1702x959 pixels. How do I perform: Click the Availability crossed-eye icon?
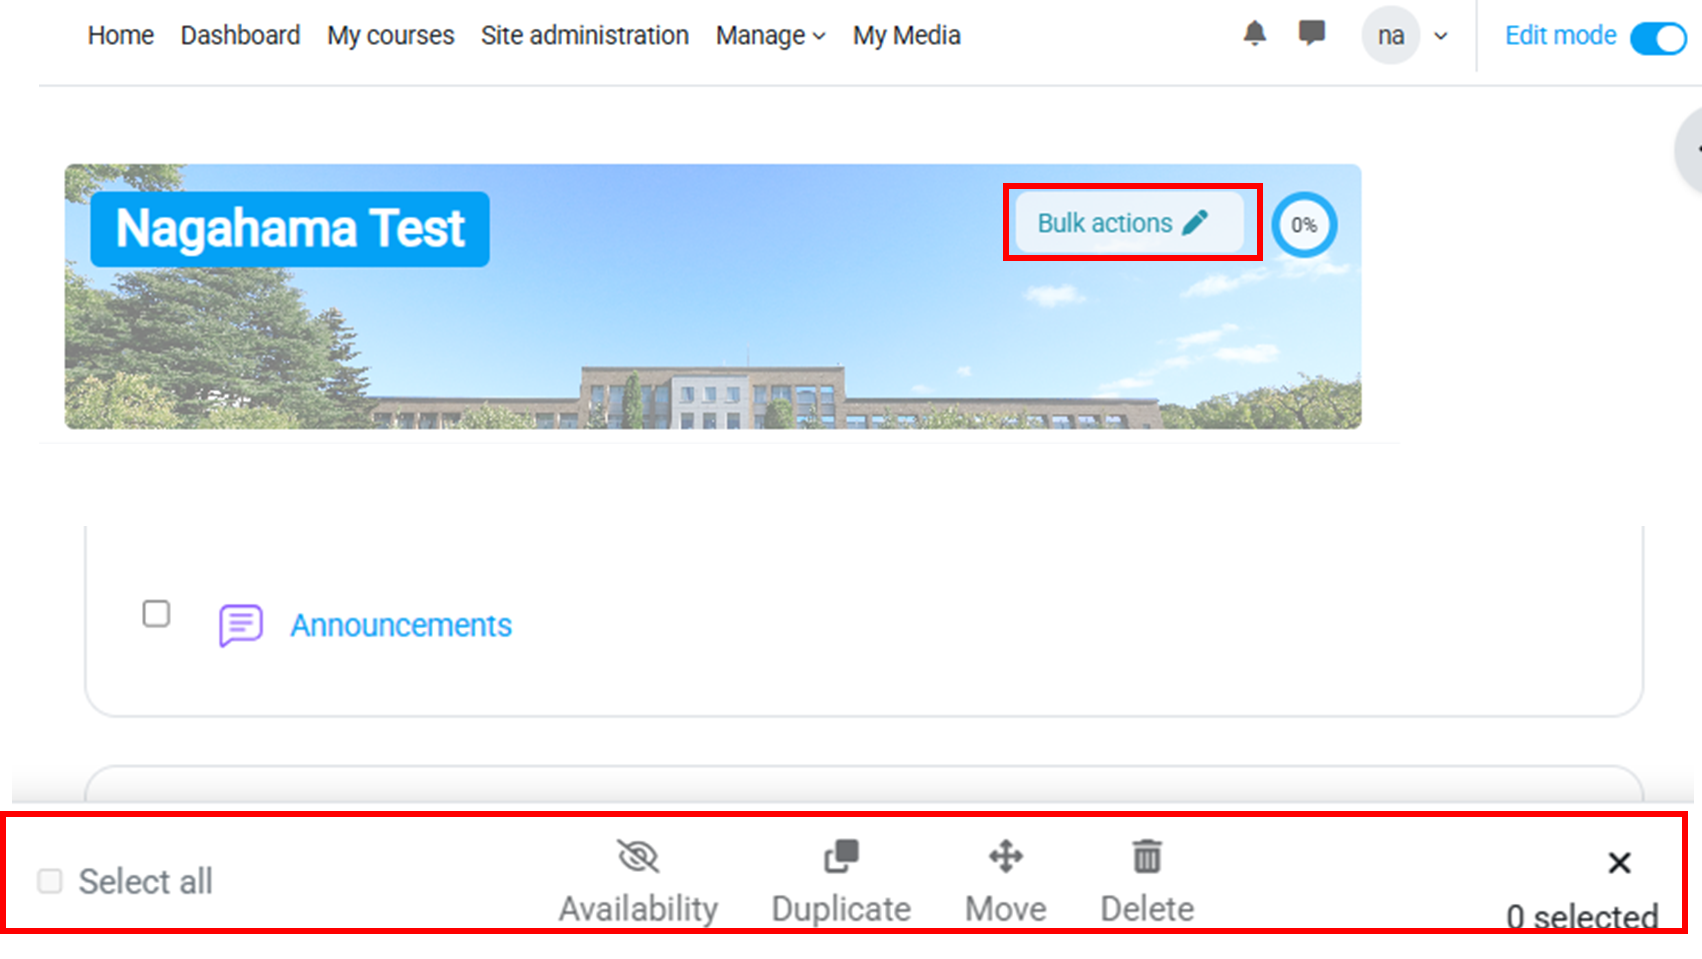638,857
